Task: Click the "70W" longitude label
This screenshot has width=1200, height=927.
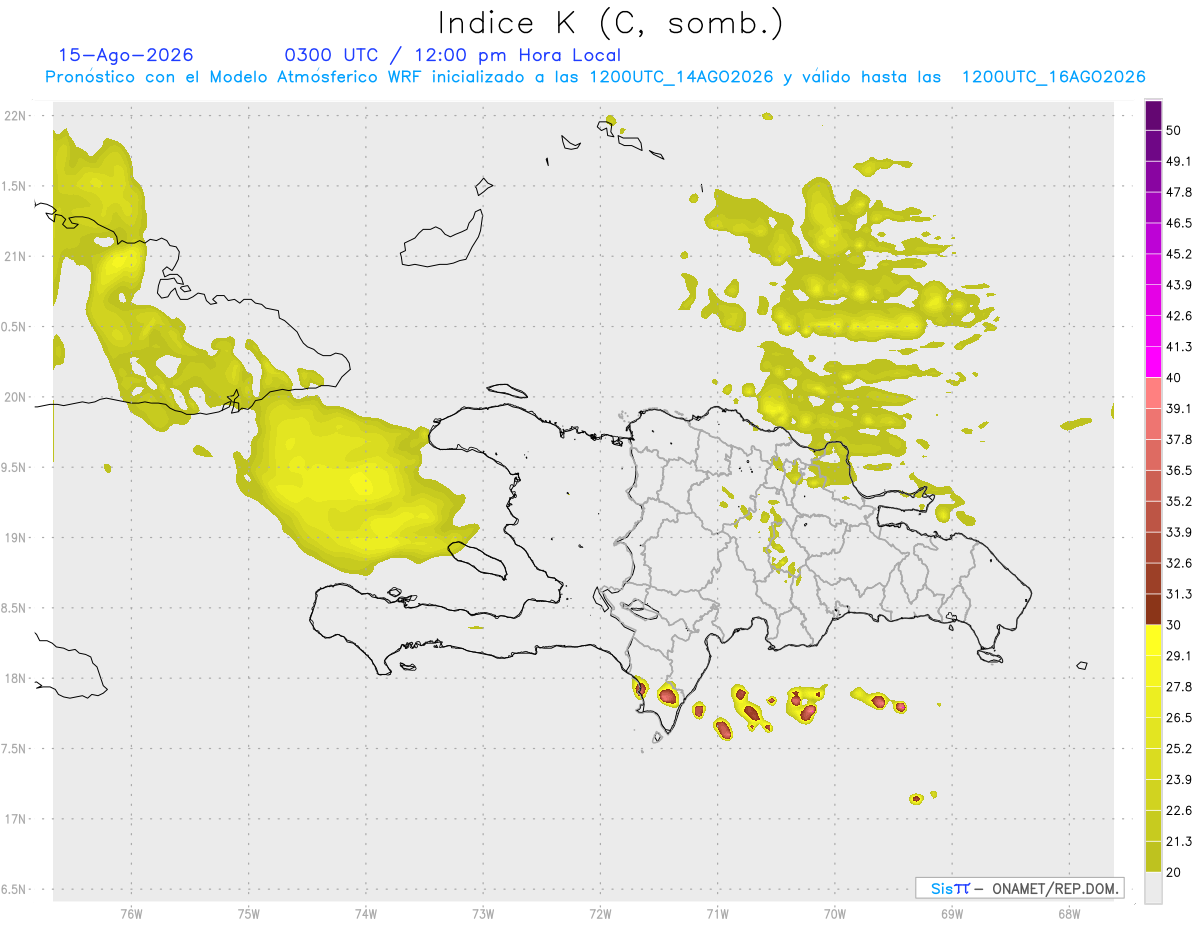Action: pyautogui.click(x=834, y=914)
